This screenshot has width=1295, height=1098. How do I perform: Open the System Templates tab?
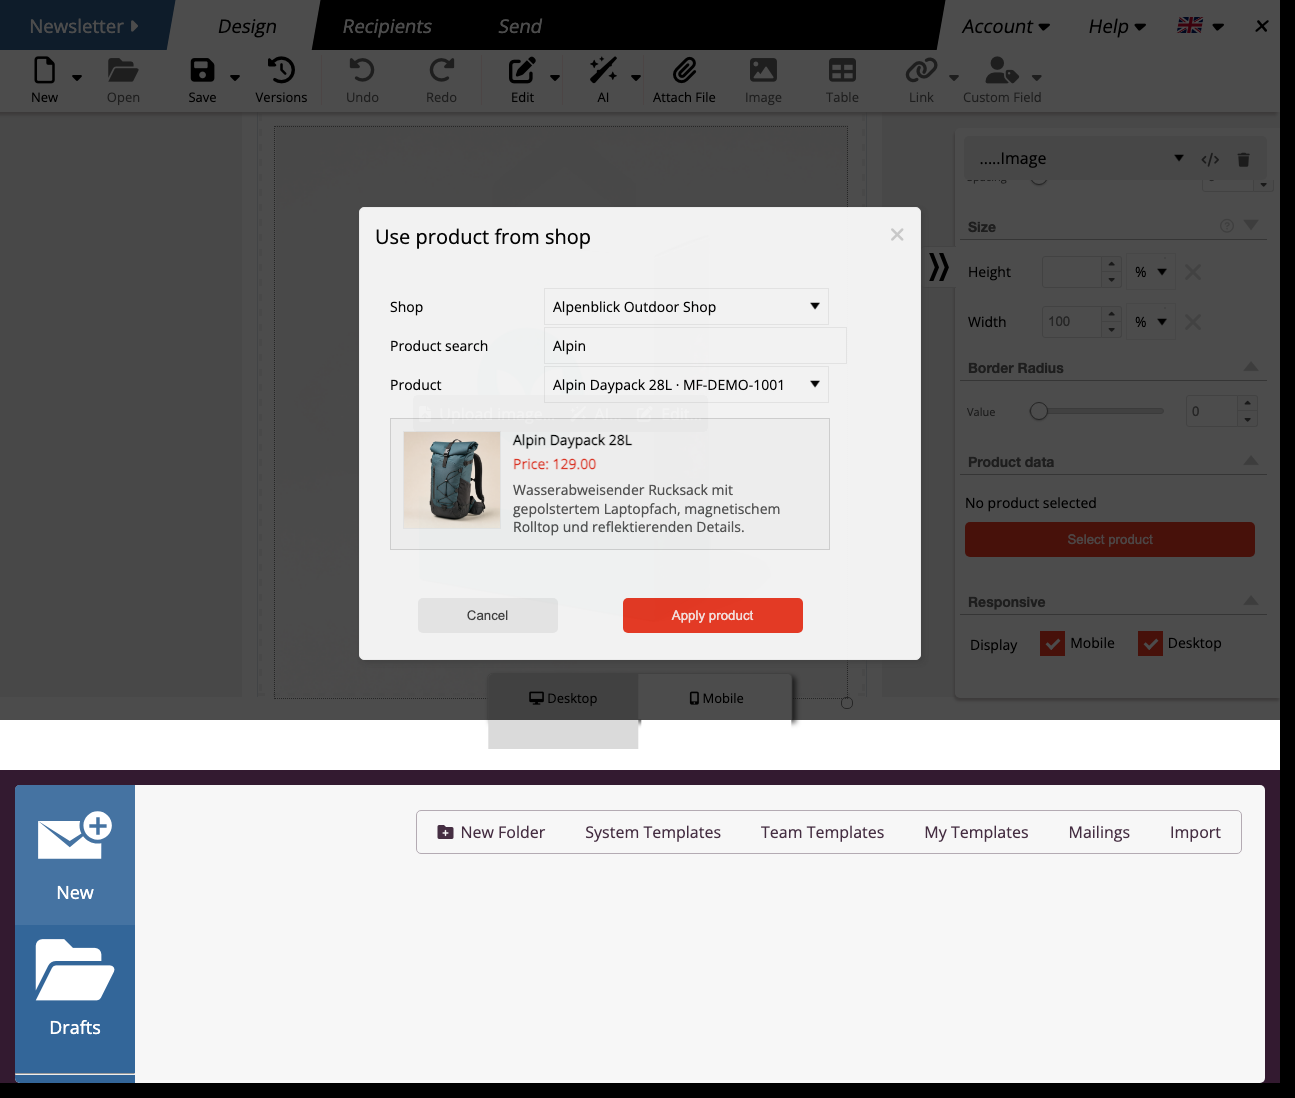tap(653, 832)
